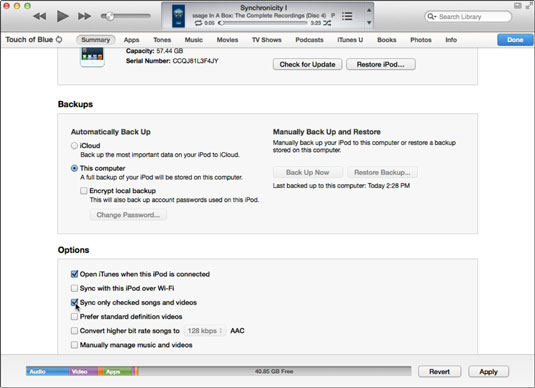Click the Audio segment of capacity bar

[48, 371]
